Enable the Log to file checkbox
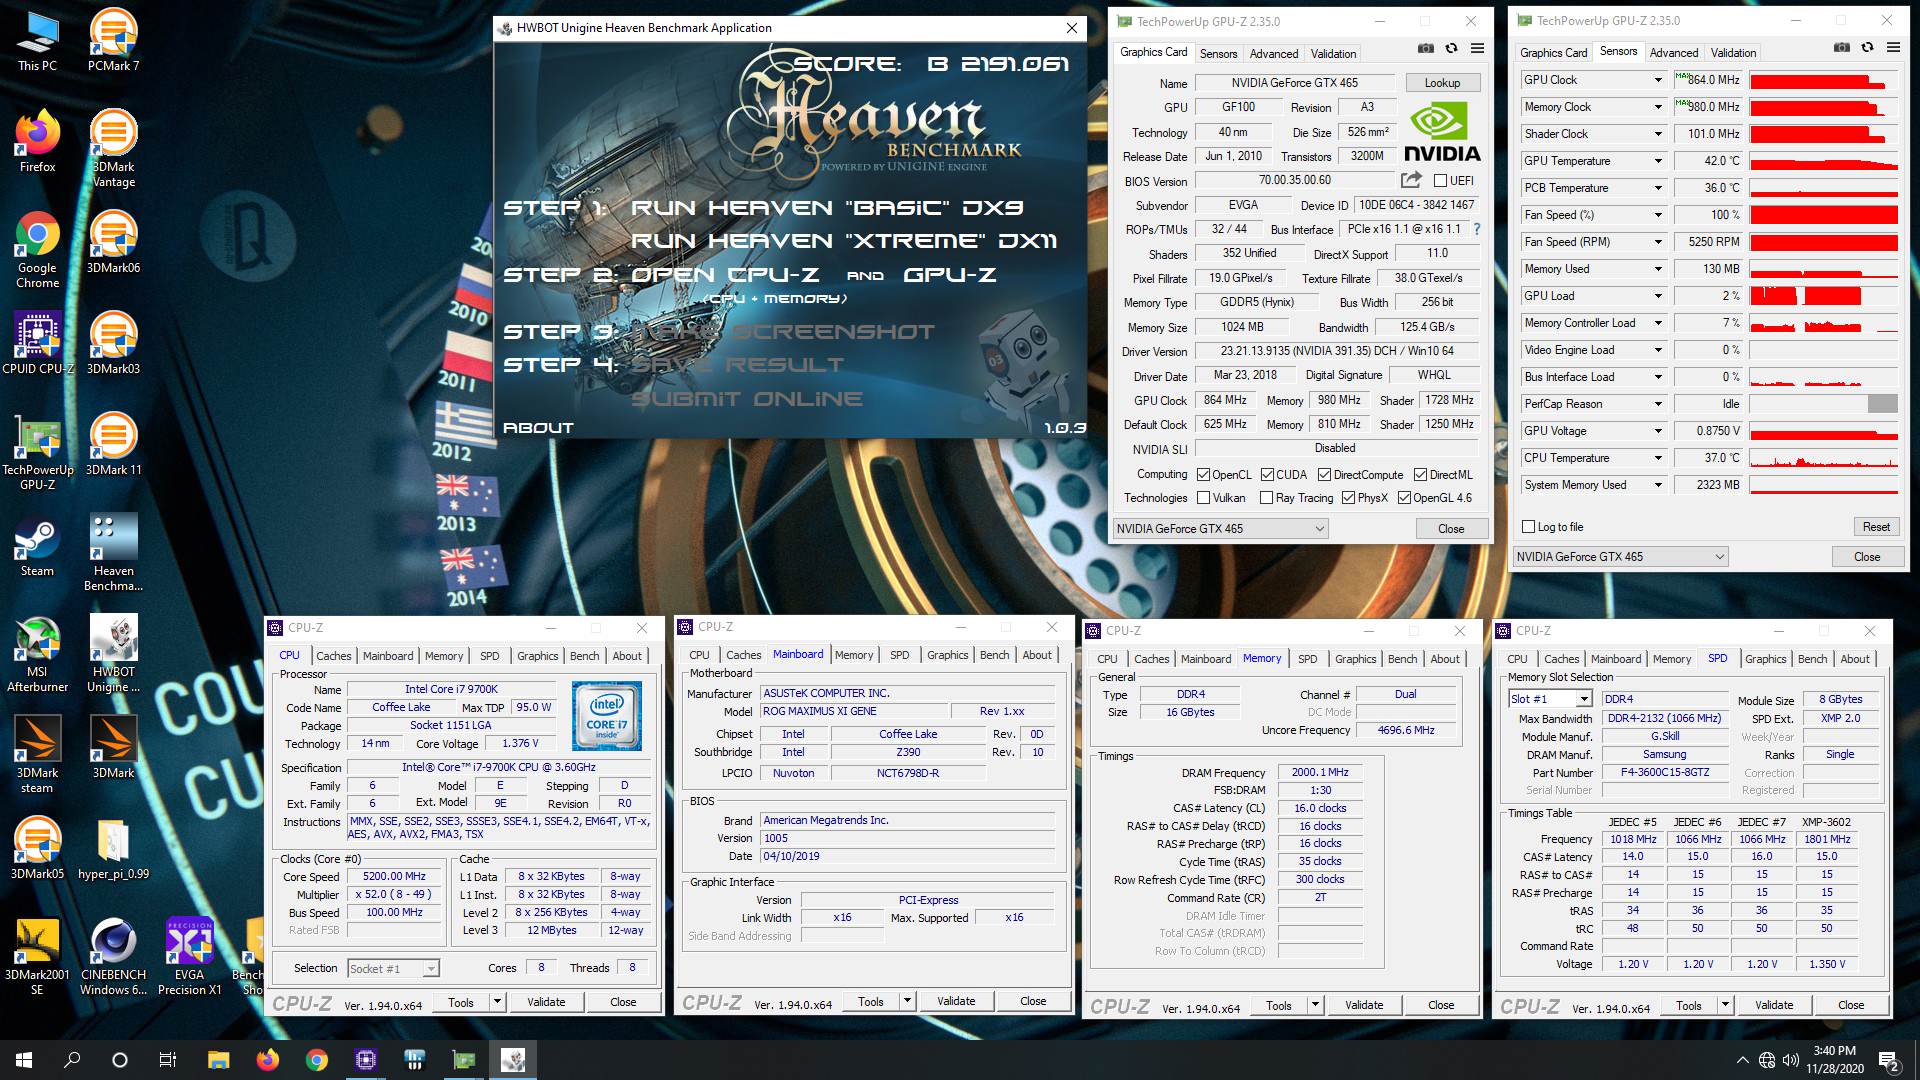The height and width of the screenshot is (1080, 1920). pyautogui.click(x=1528, y=527)
